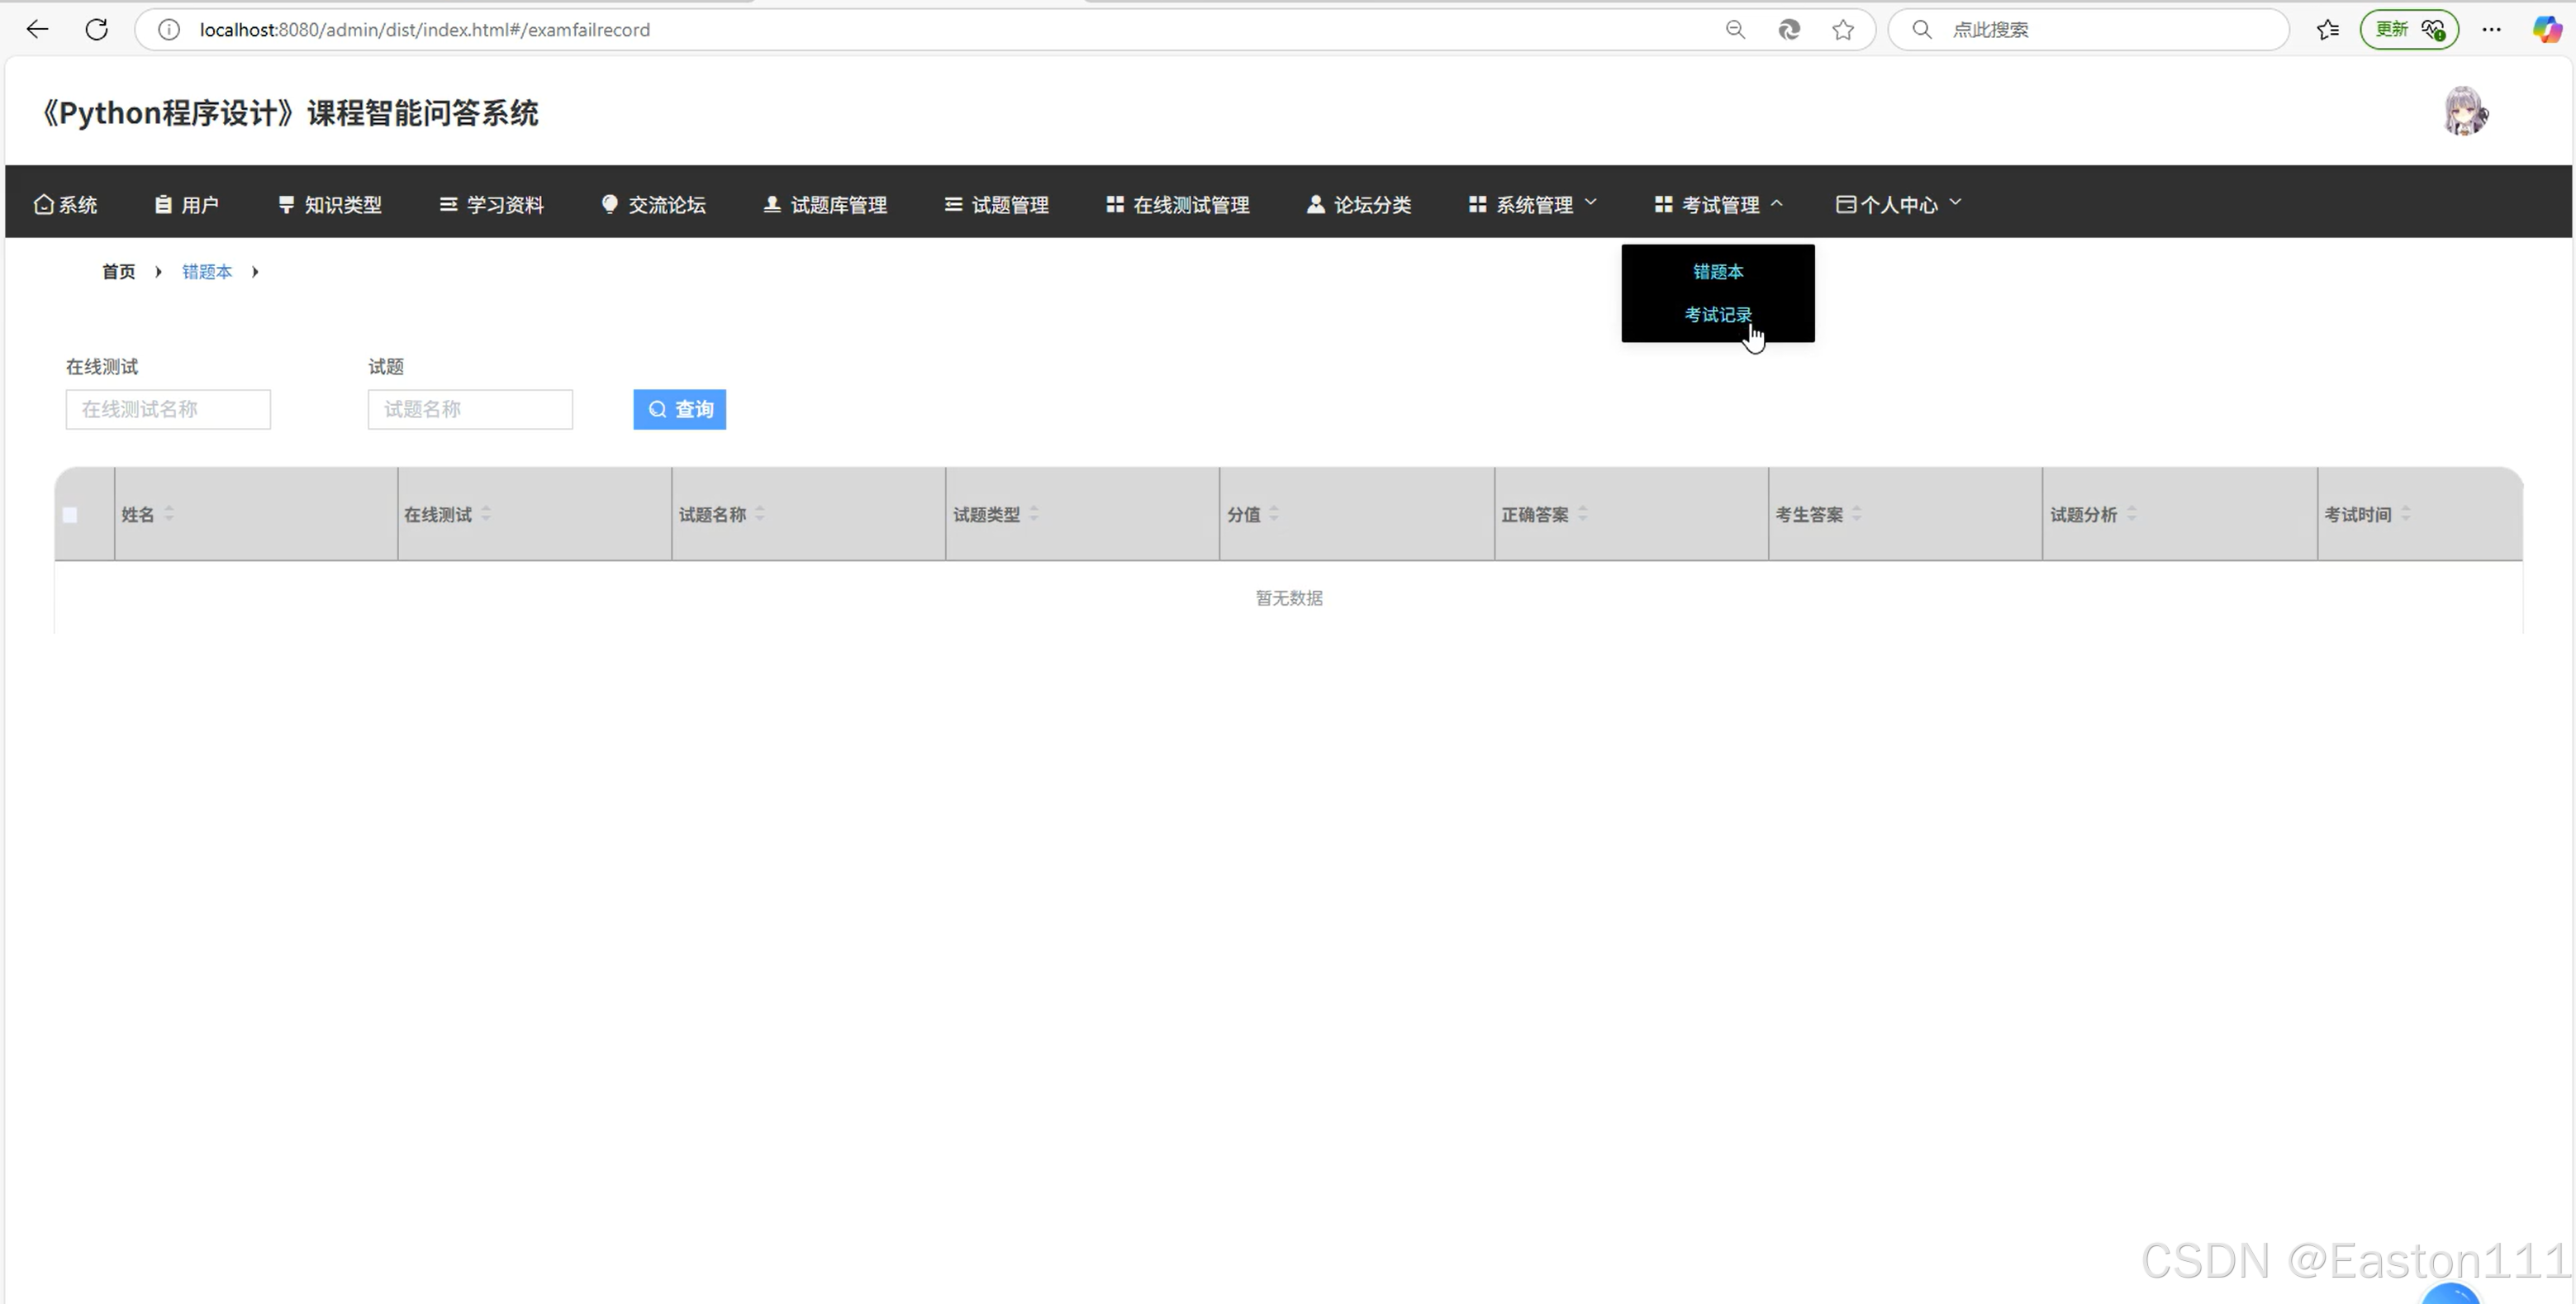Click the Copilot icon in browser toolbar
Viewport: 2576px width, 1304px height.
pyautogui.click(x=2545, y=29)
